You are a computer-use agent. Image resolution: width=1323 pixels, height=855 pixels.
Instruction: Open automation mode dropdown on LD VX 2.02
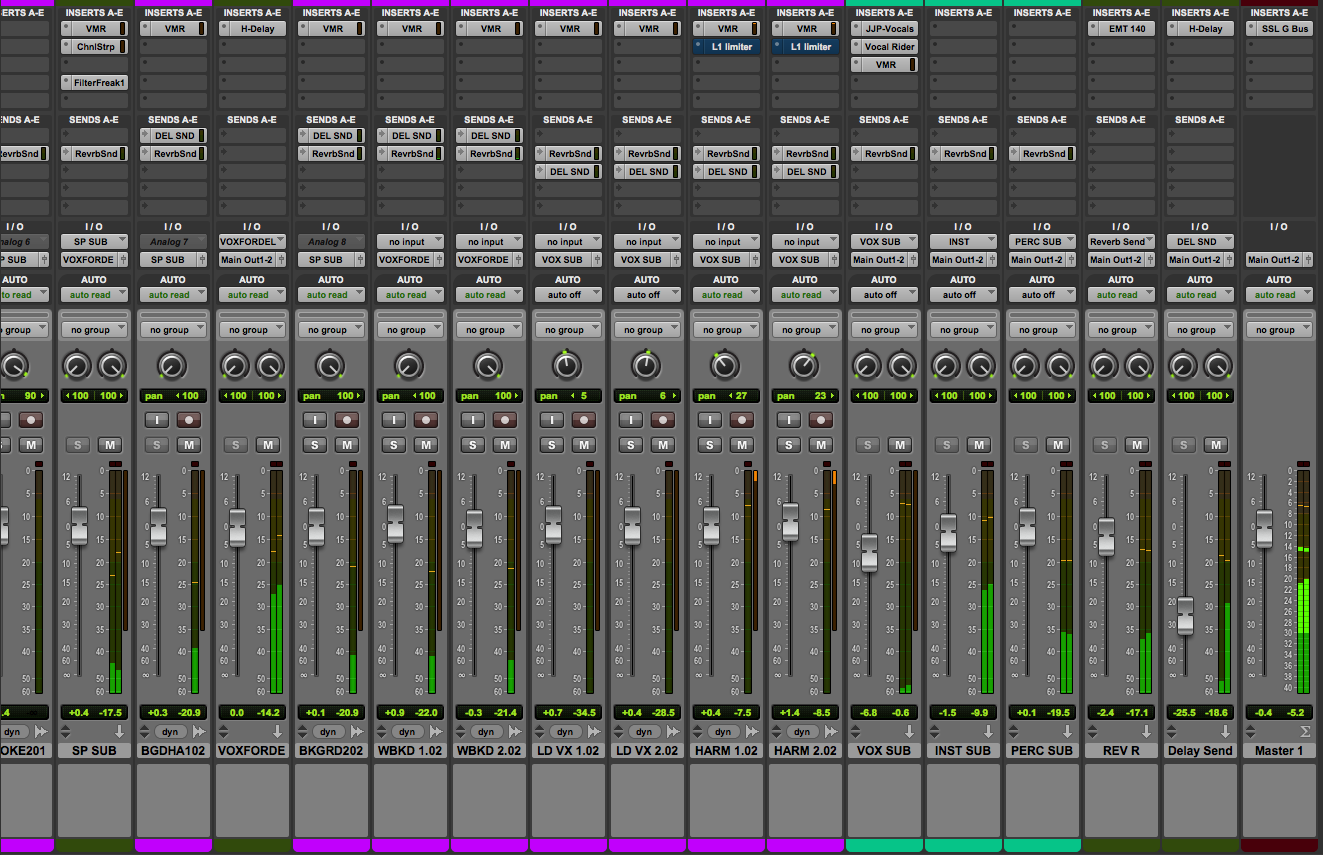click(646, 295)
